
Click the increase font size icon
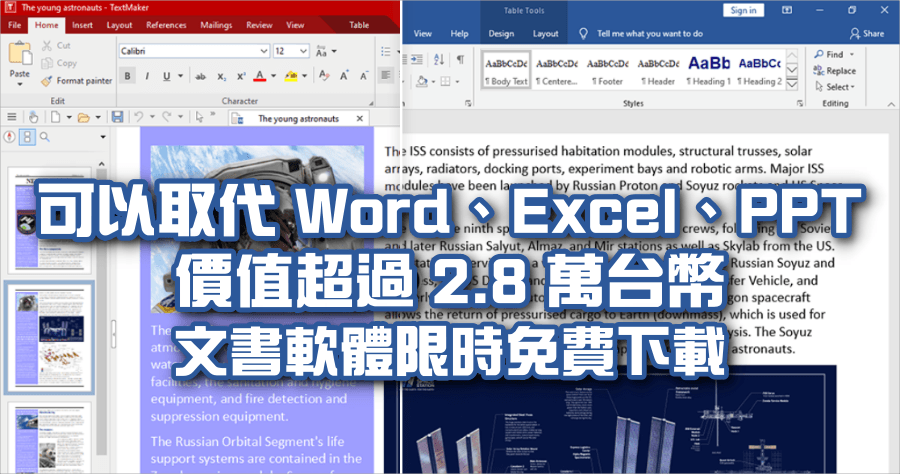(344, 76)
